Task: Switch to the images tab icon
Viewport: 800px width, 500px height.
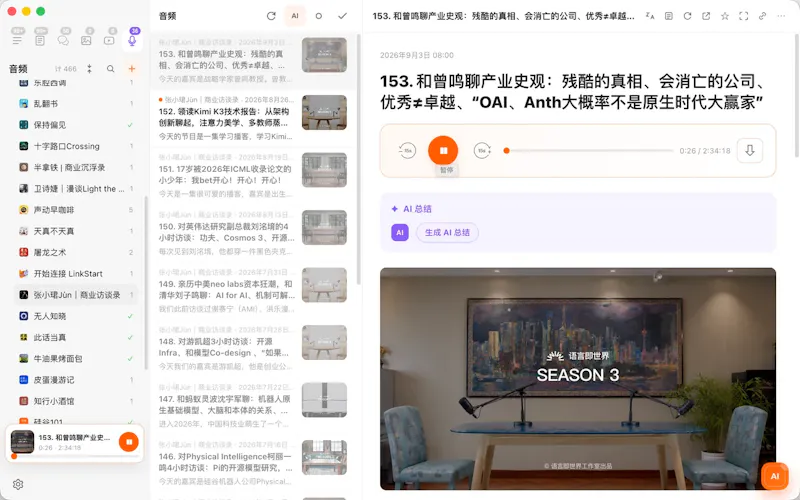Action: [86, 40]
